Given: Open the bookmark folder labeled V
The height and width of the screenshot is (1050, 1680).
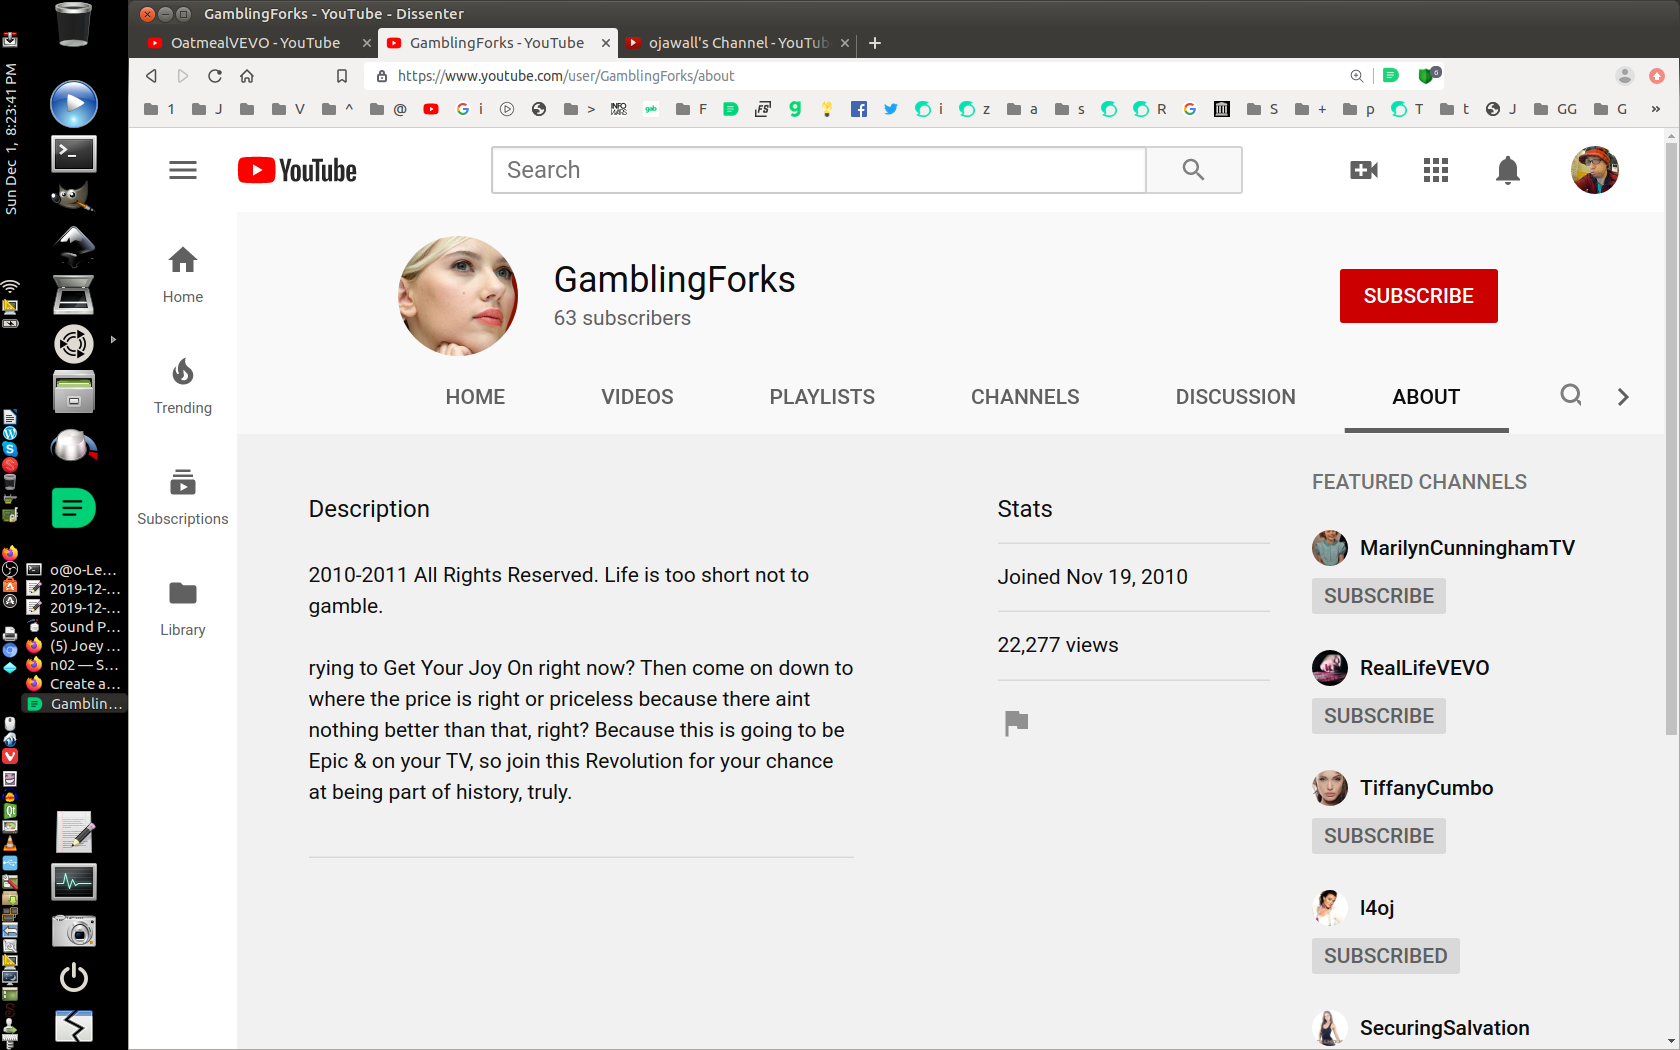Looking at the screenshot, I should 288,109.
